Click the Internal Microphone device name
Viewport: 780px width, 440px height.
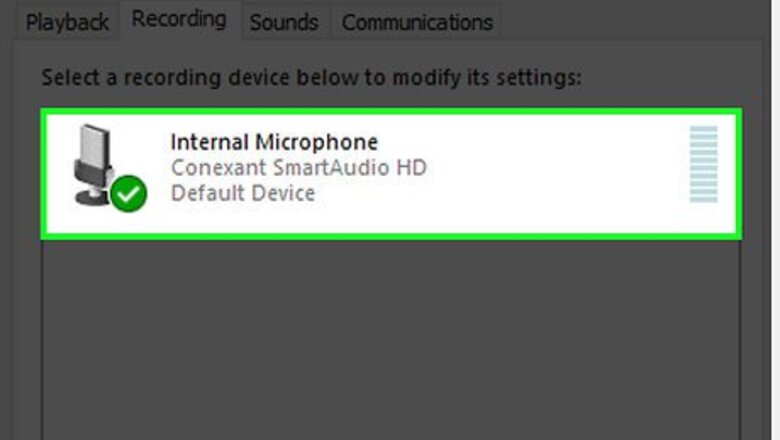[x=274, y=142]
